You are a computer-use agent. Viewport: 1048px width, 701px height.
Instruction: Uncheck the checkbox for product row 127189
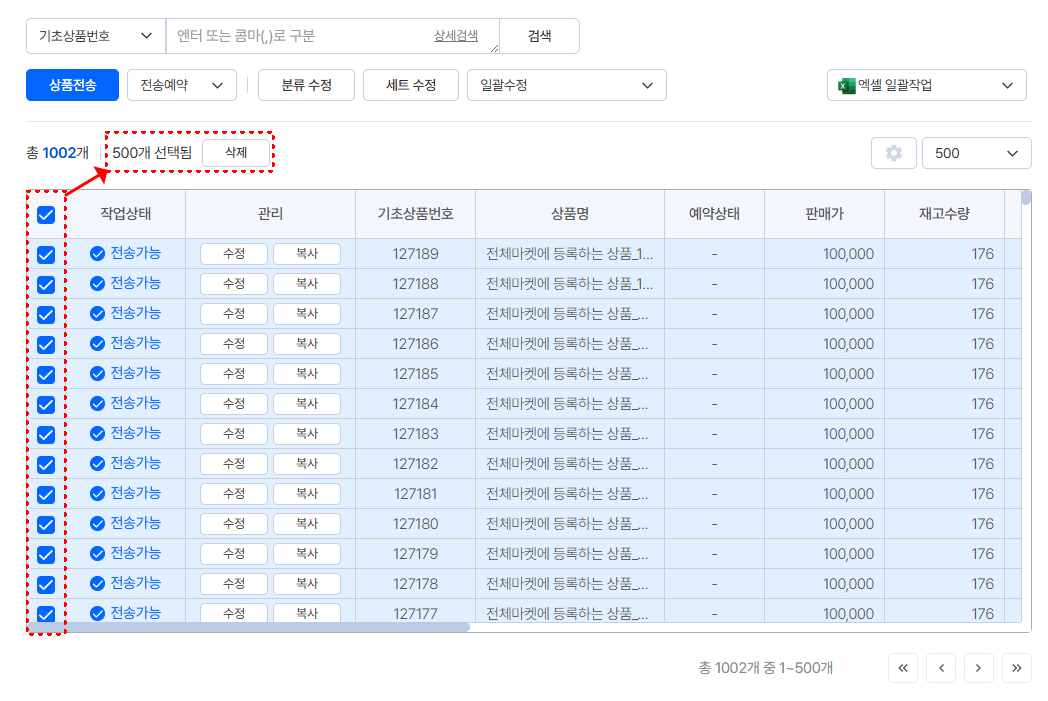click(x=46, y=254)
